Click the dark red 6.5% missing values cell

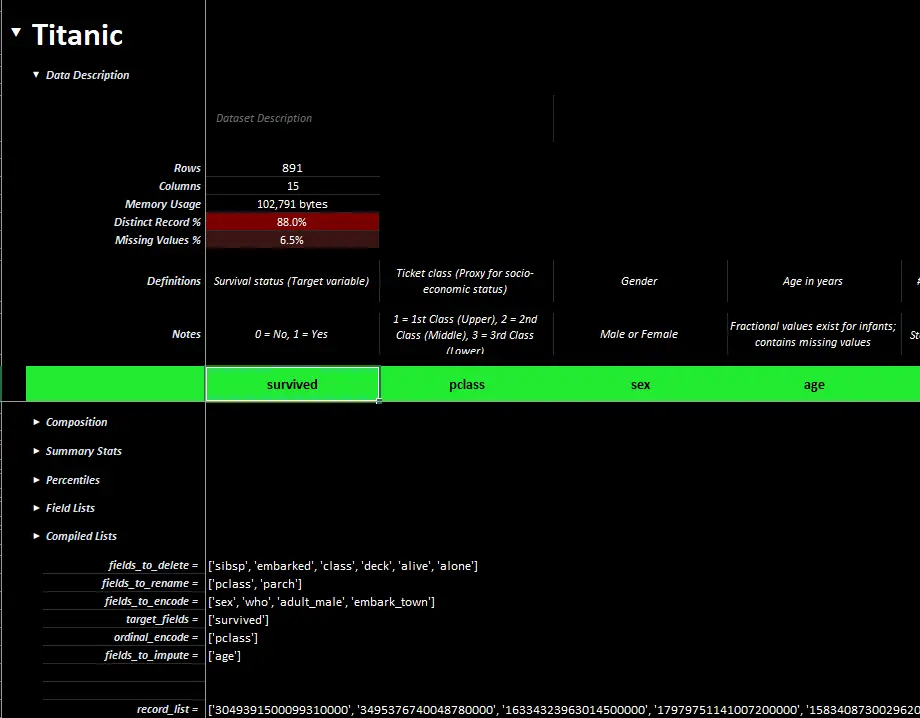(292, 240)
